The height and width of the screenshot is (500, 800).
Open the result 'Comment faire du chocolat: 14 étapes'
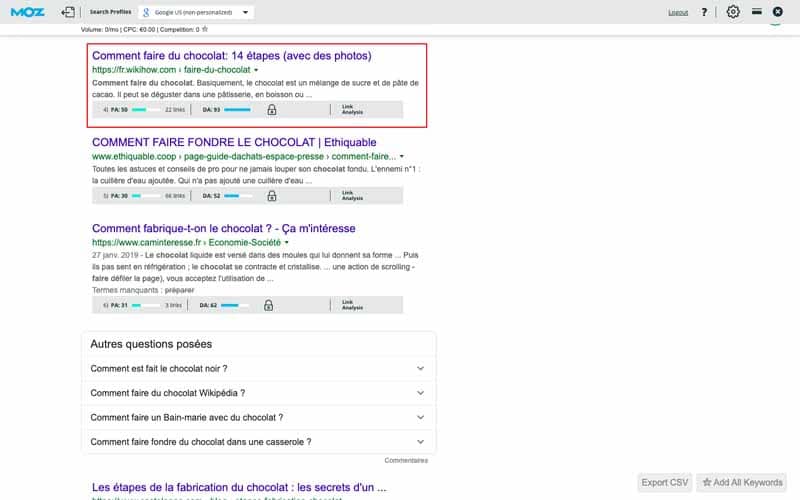tap(232, 56)
